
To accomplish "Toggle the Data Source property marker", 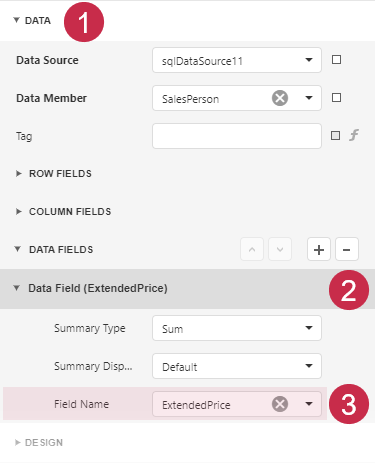I will point(336,60).
